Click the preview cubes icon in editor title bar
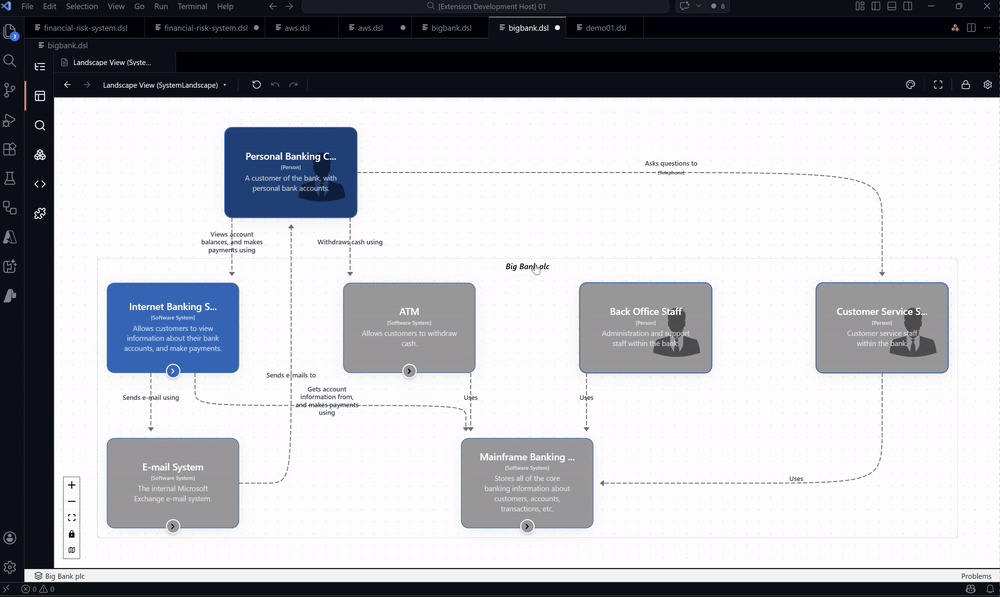 coord(955,28)
